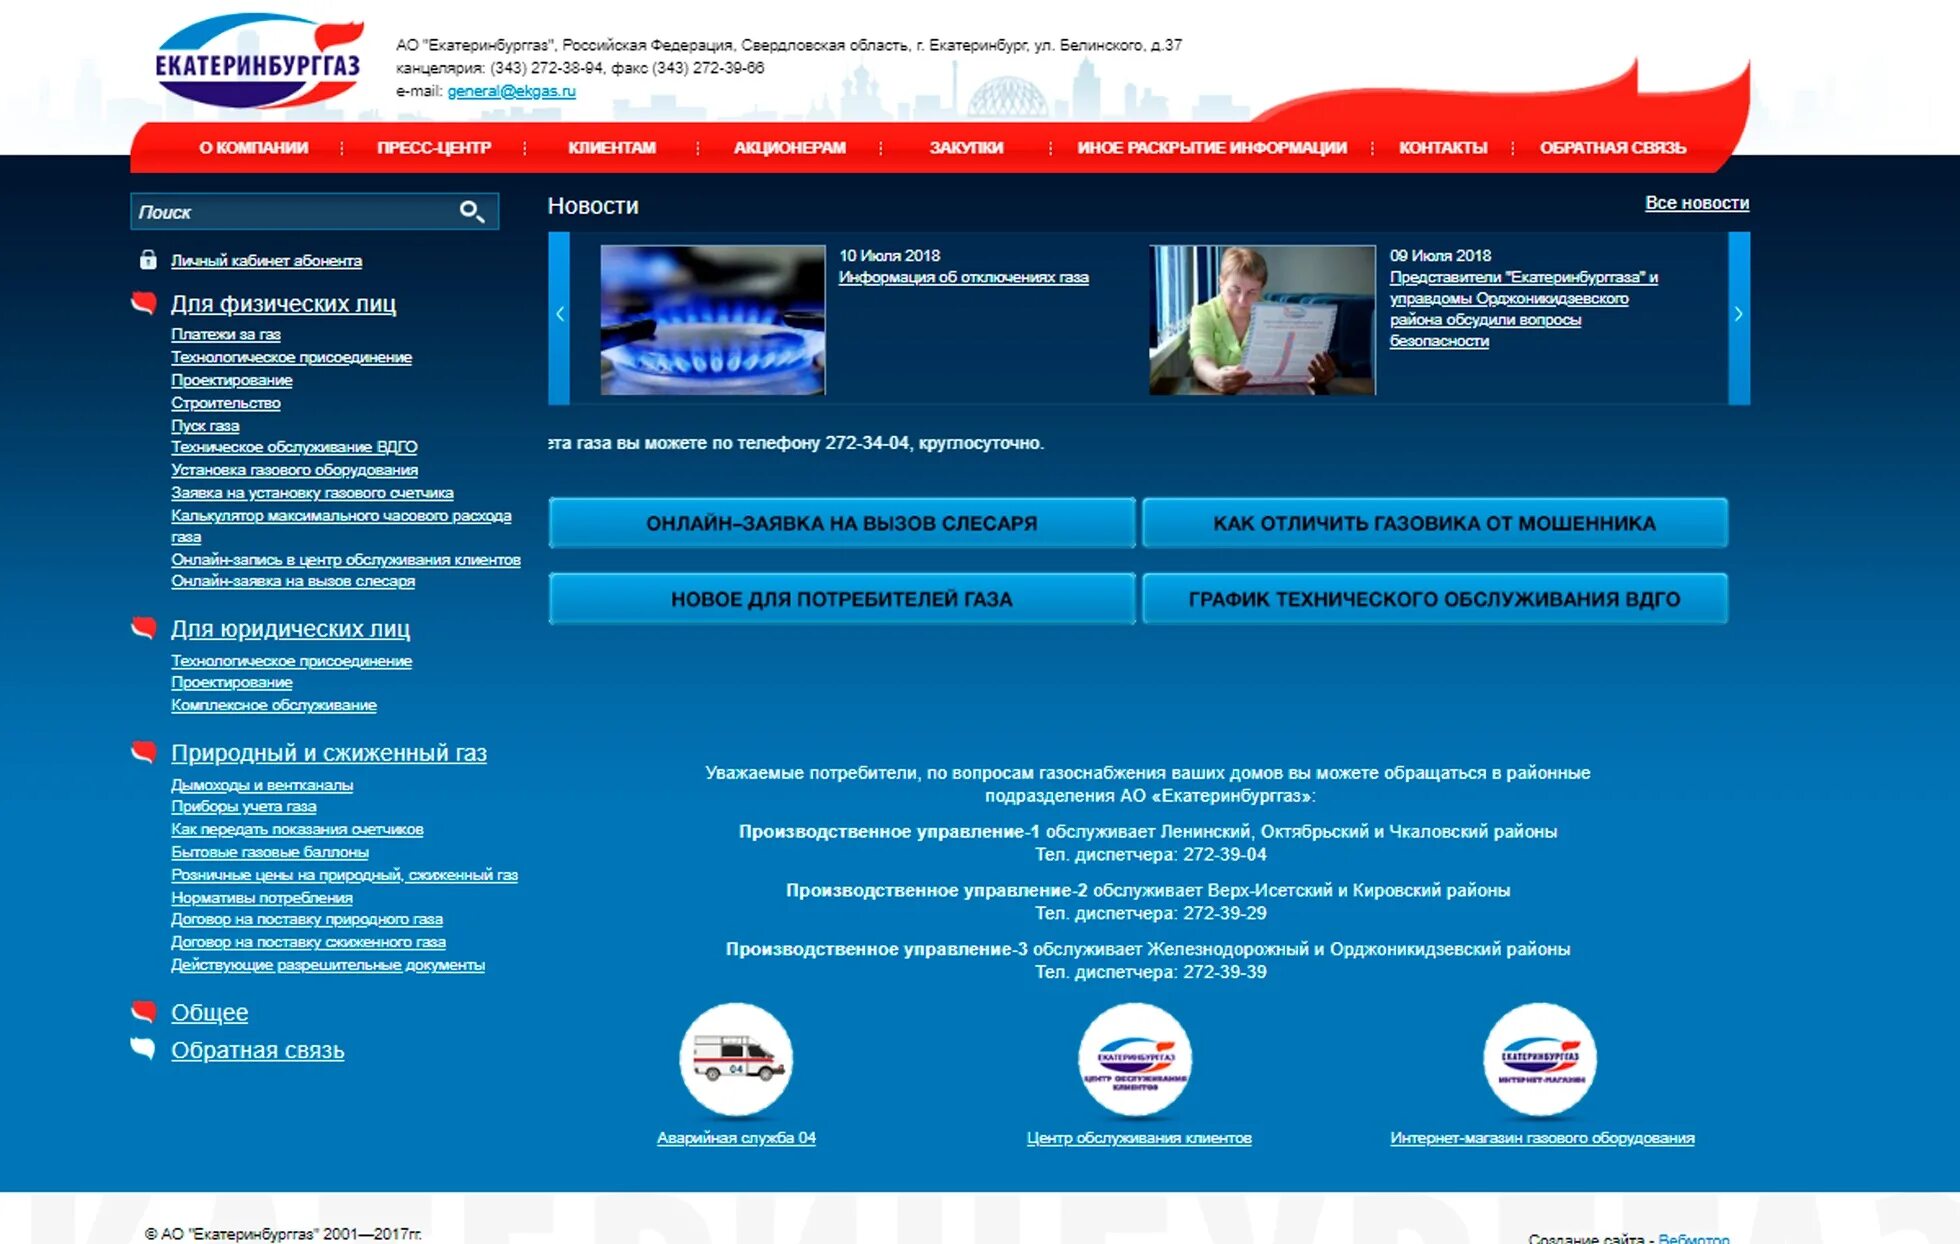Click the flame icon next to Обратная связь heading
Viewport: 1960px width, 1244px height.
tap(145, 1049)
